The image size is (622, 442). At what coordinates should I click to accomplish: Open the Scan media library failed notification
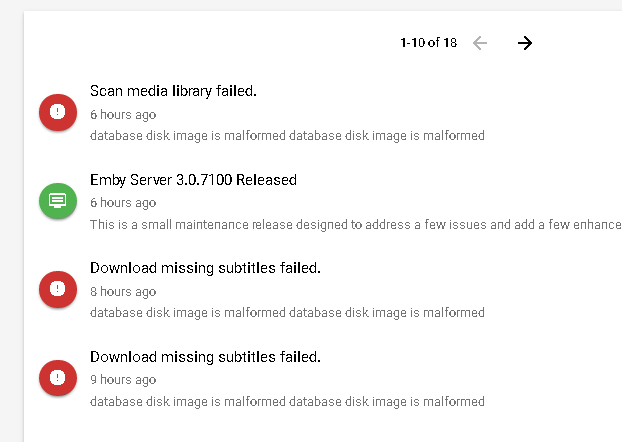coord(173,91)
